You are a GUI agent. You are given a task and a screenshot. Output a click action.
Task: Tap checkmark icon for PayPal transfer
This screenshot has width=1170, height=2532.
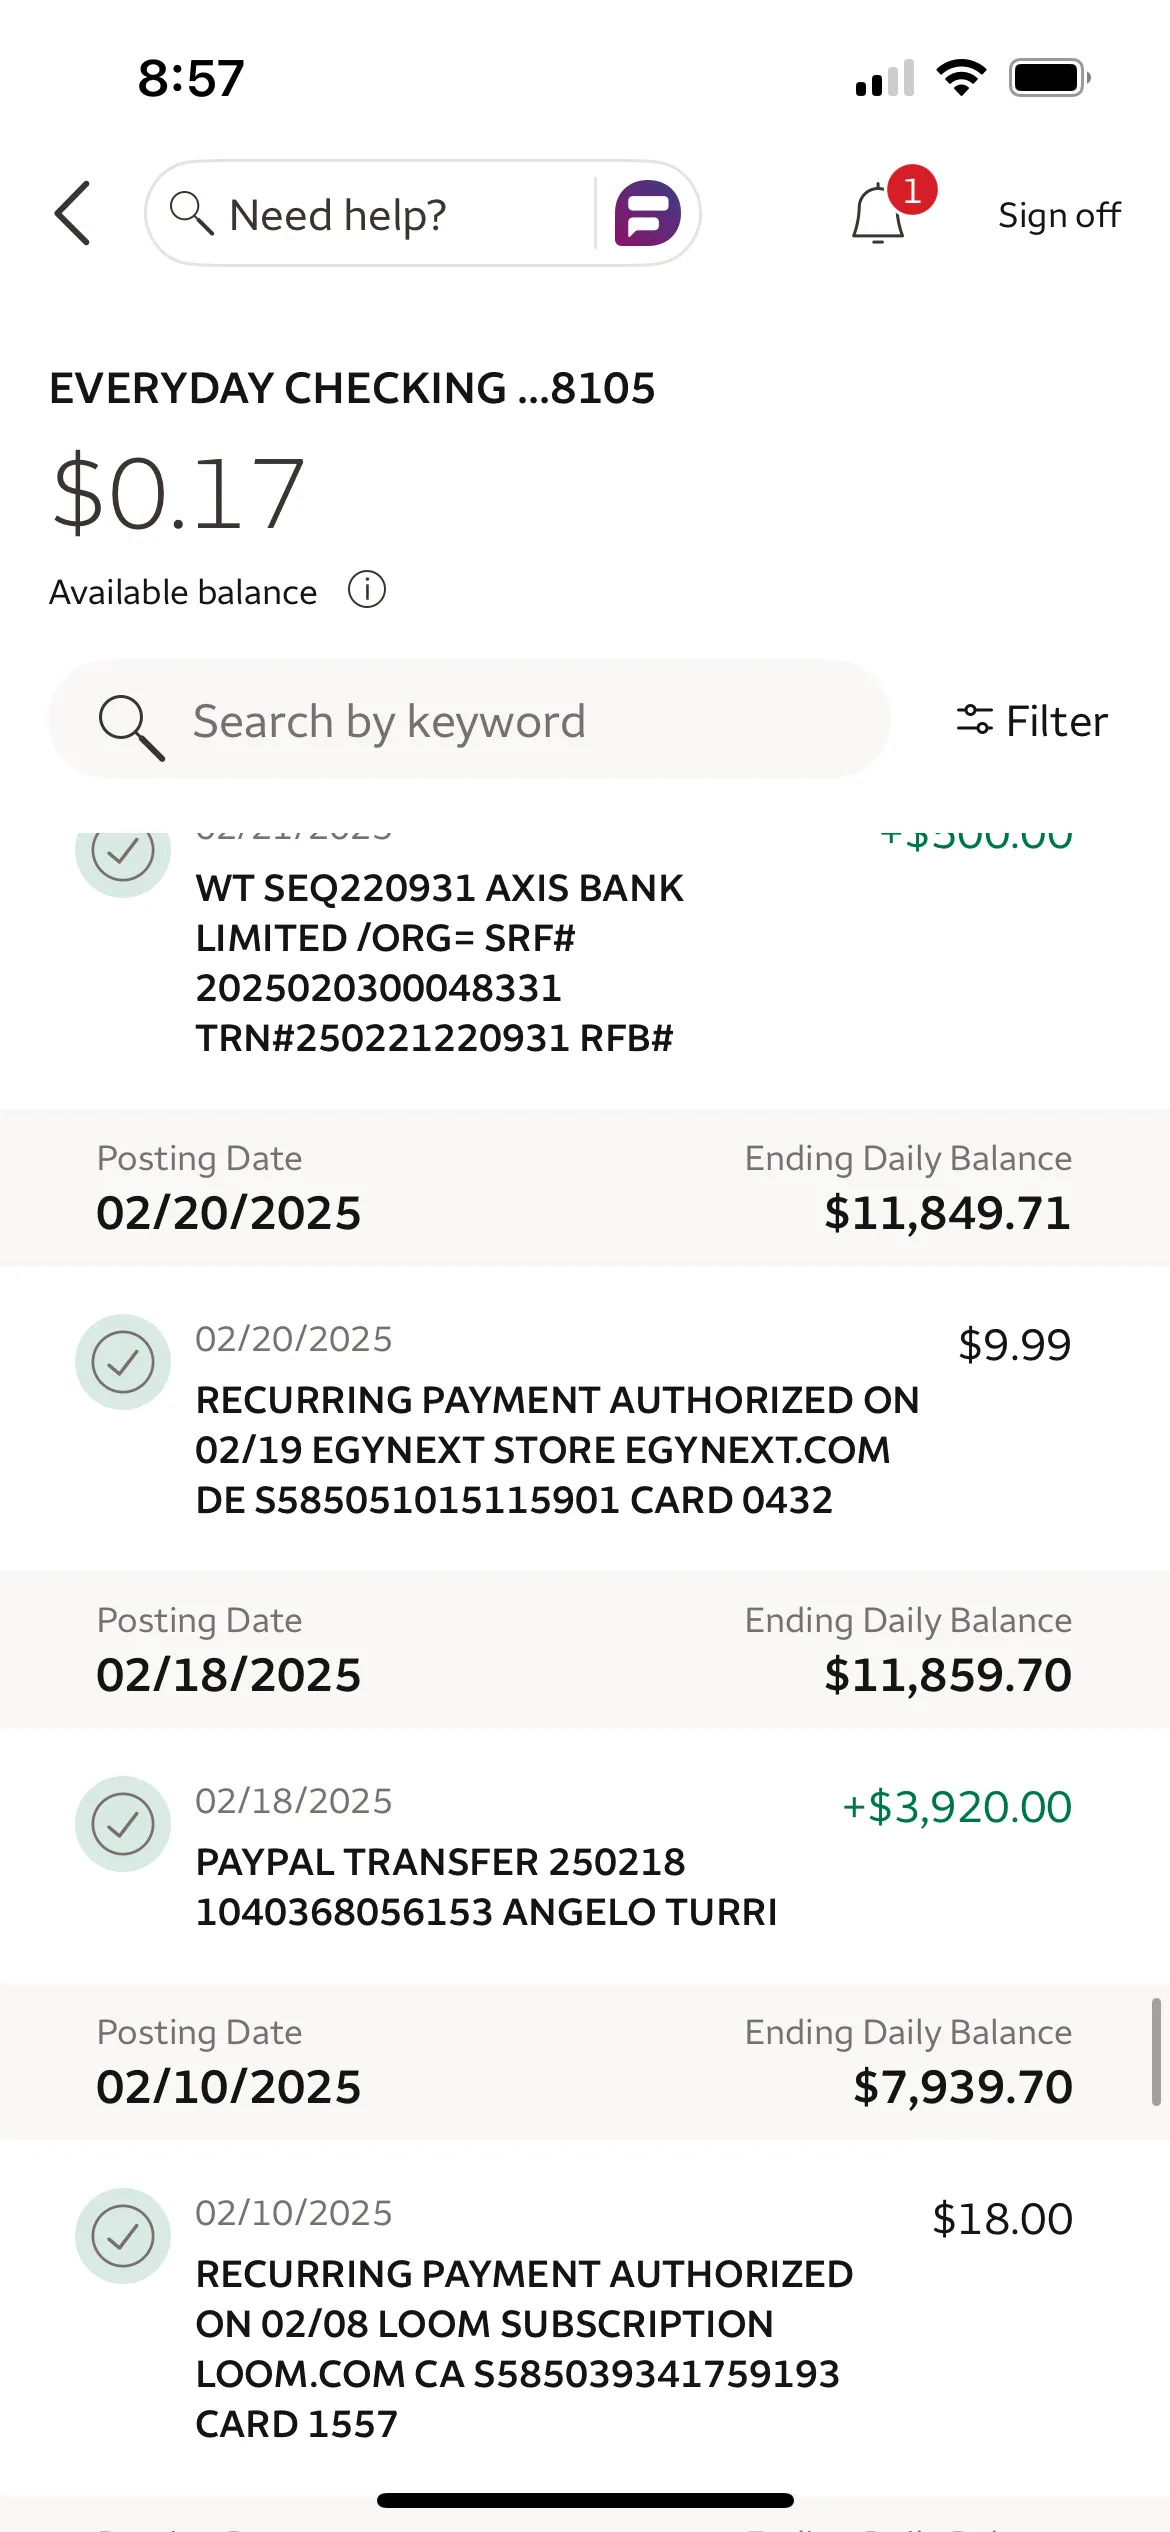pos(123,1823)
